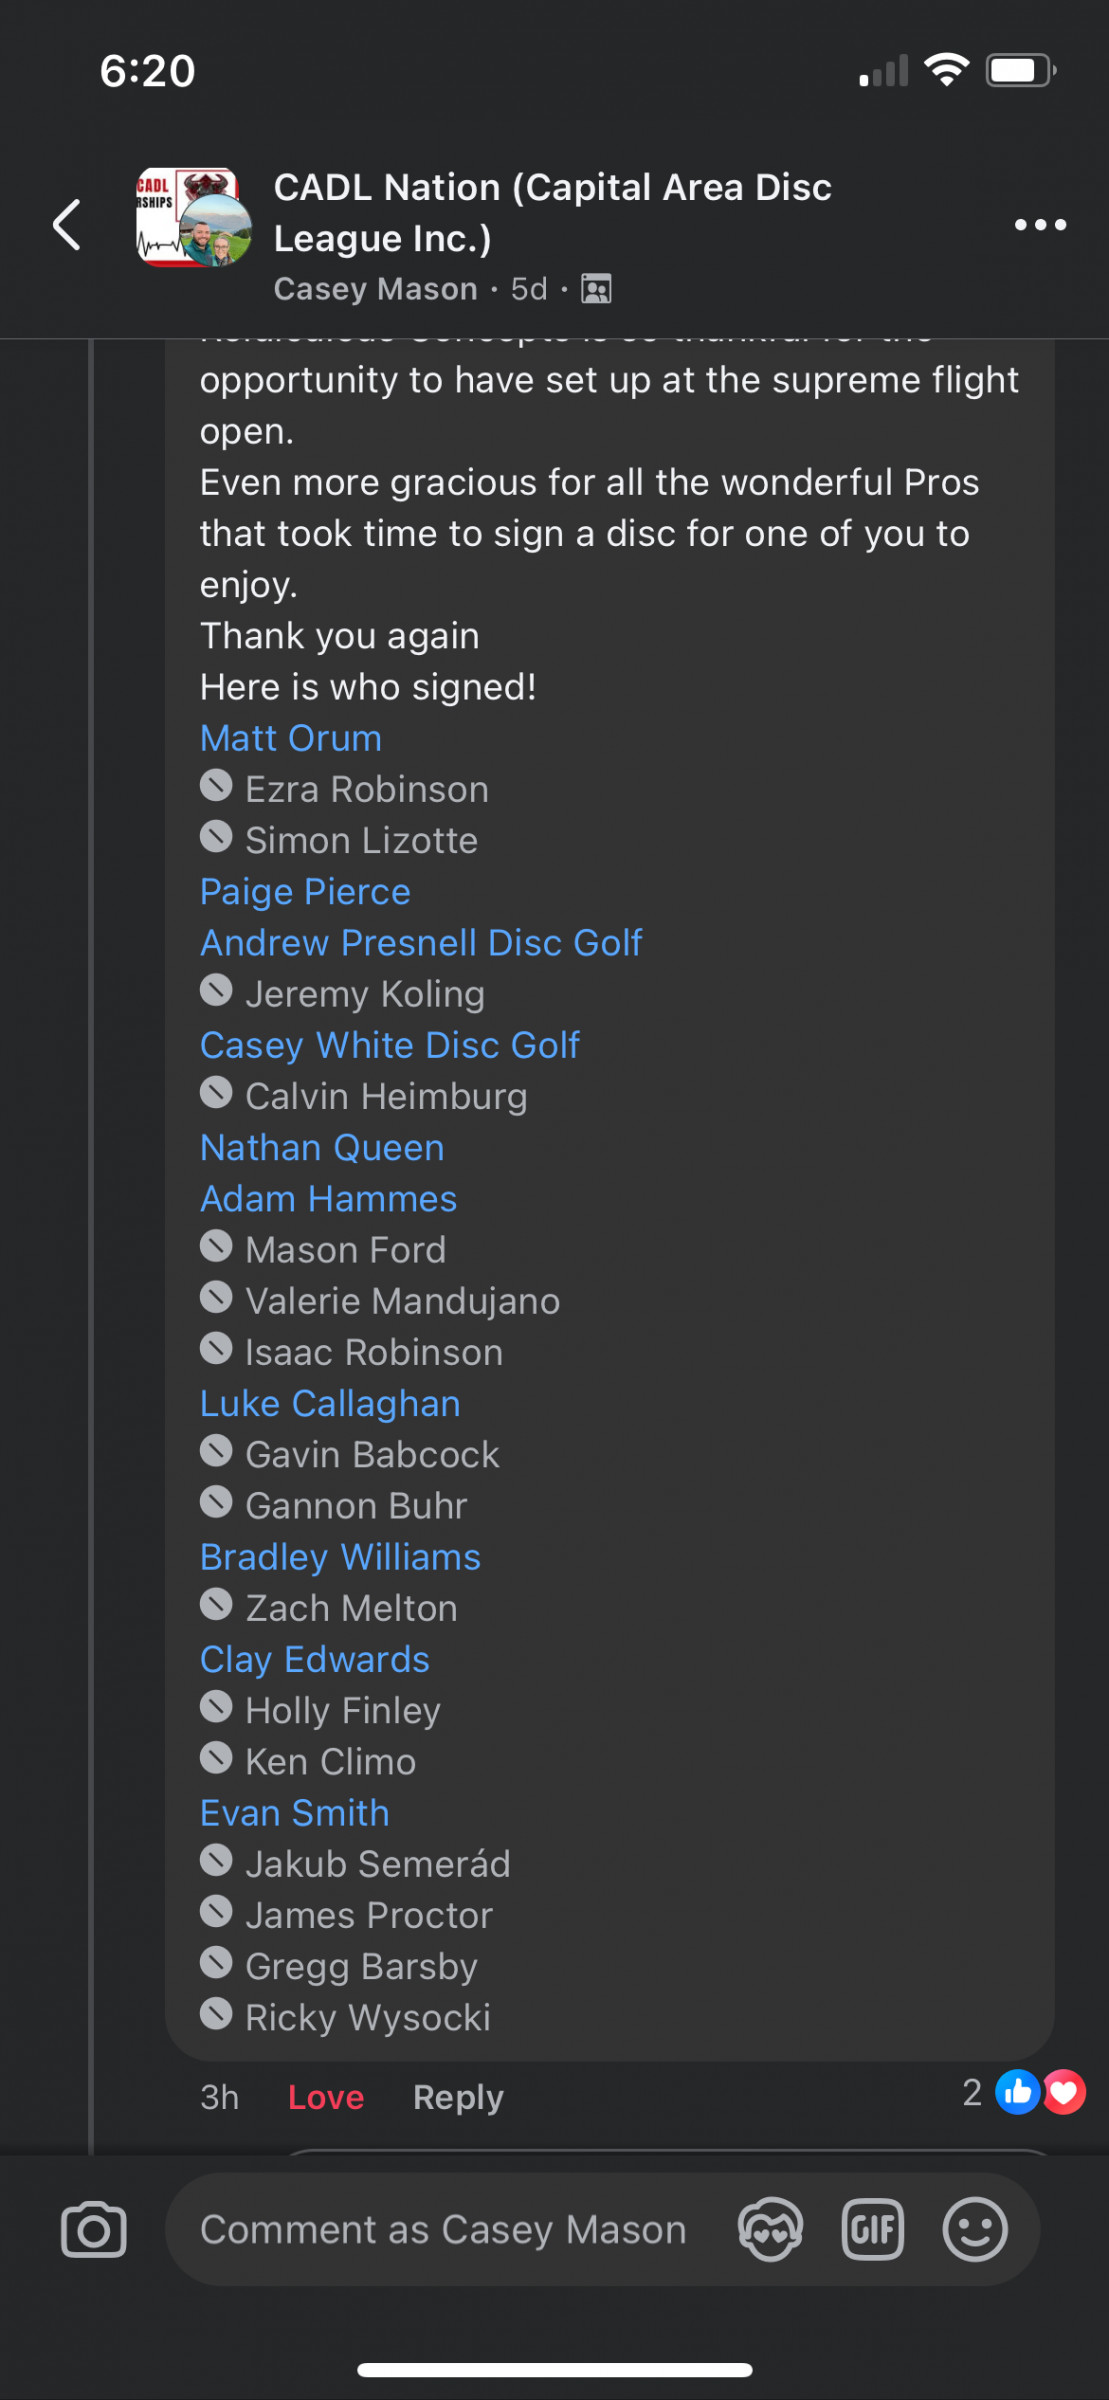Open the three-dot post options menu
Screen dimensions: 1109x2400
click(1040, 225)
